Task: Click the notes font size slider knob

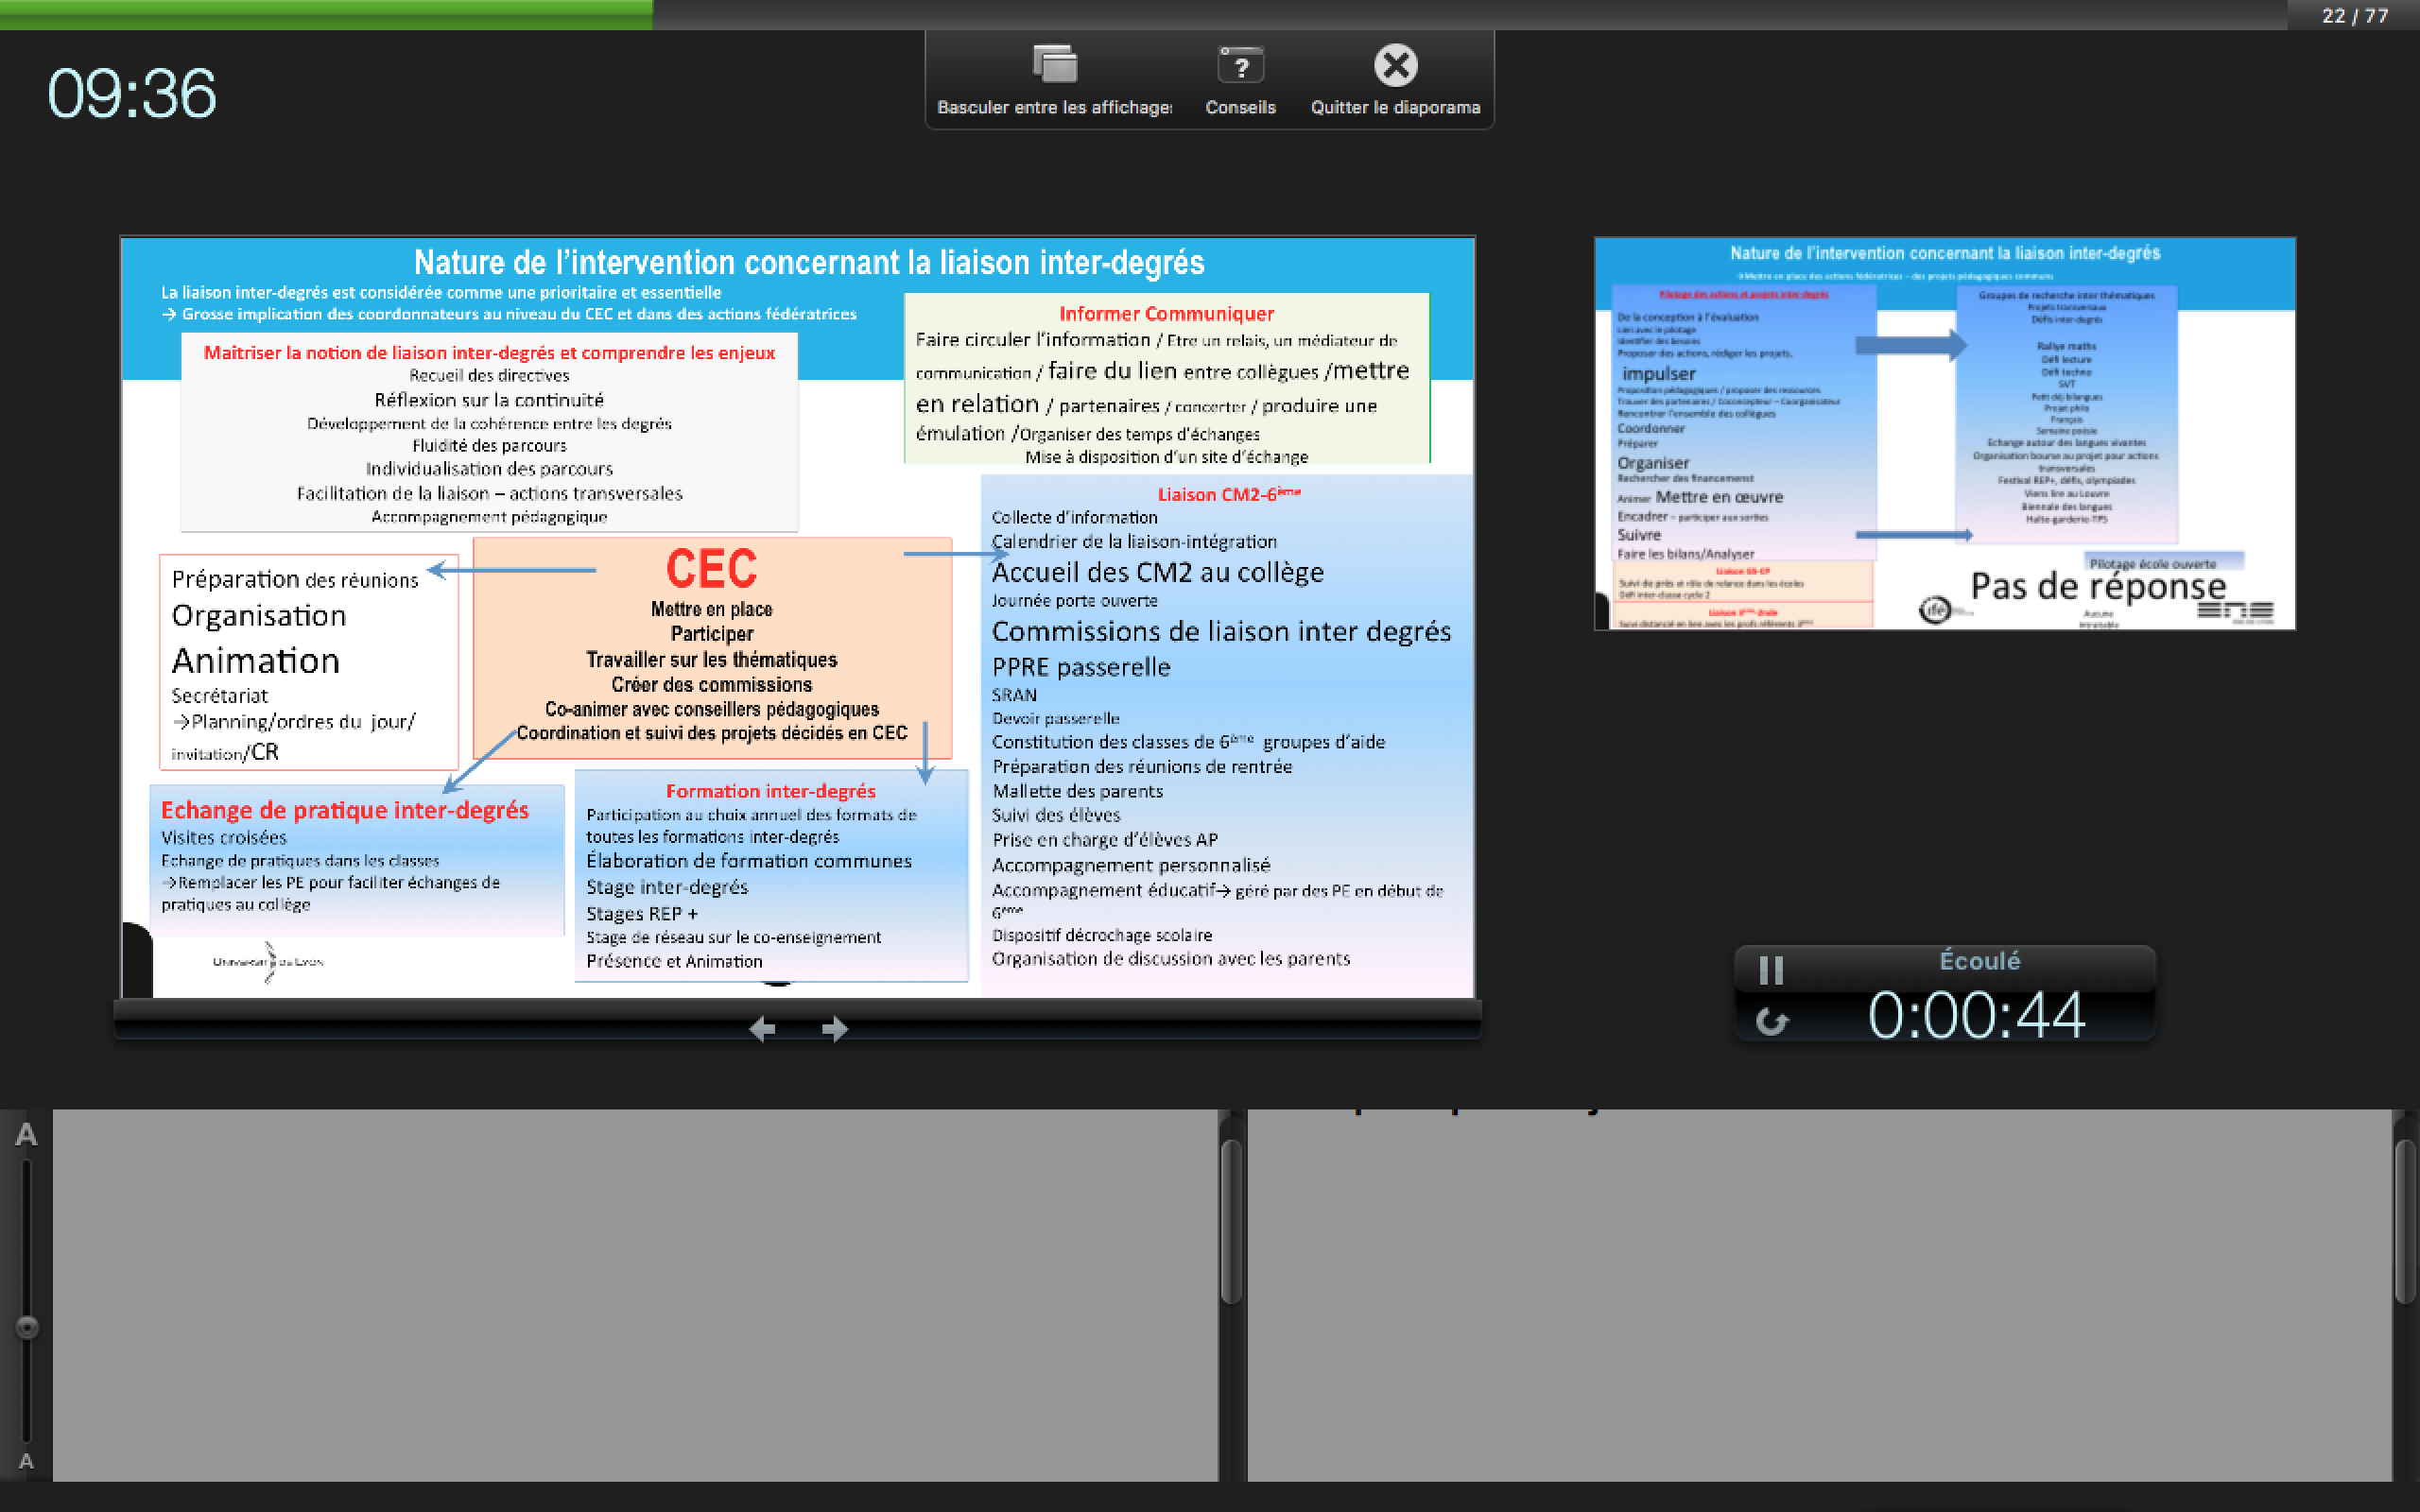Action: point(27,1326)
